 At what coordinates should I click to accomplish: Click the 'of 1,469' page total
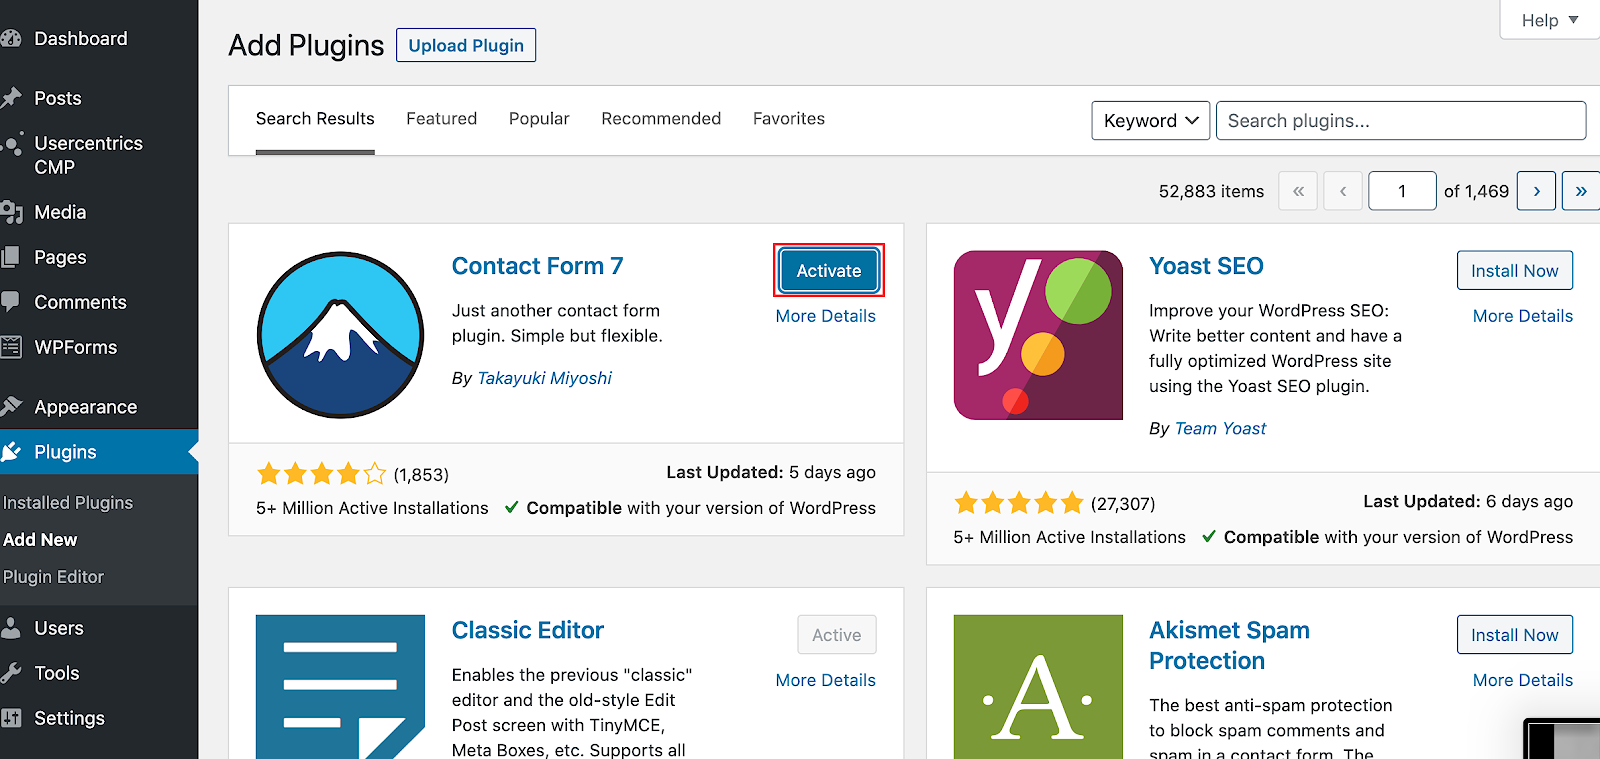(1476, 191)
